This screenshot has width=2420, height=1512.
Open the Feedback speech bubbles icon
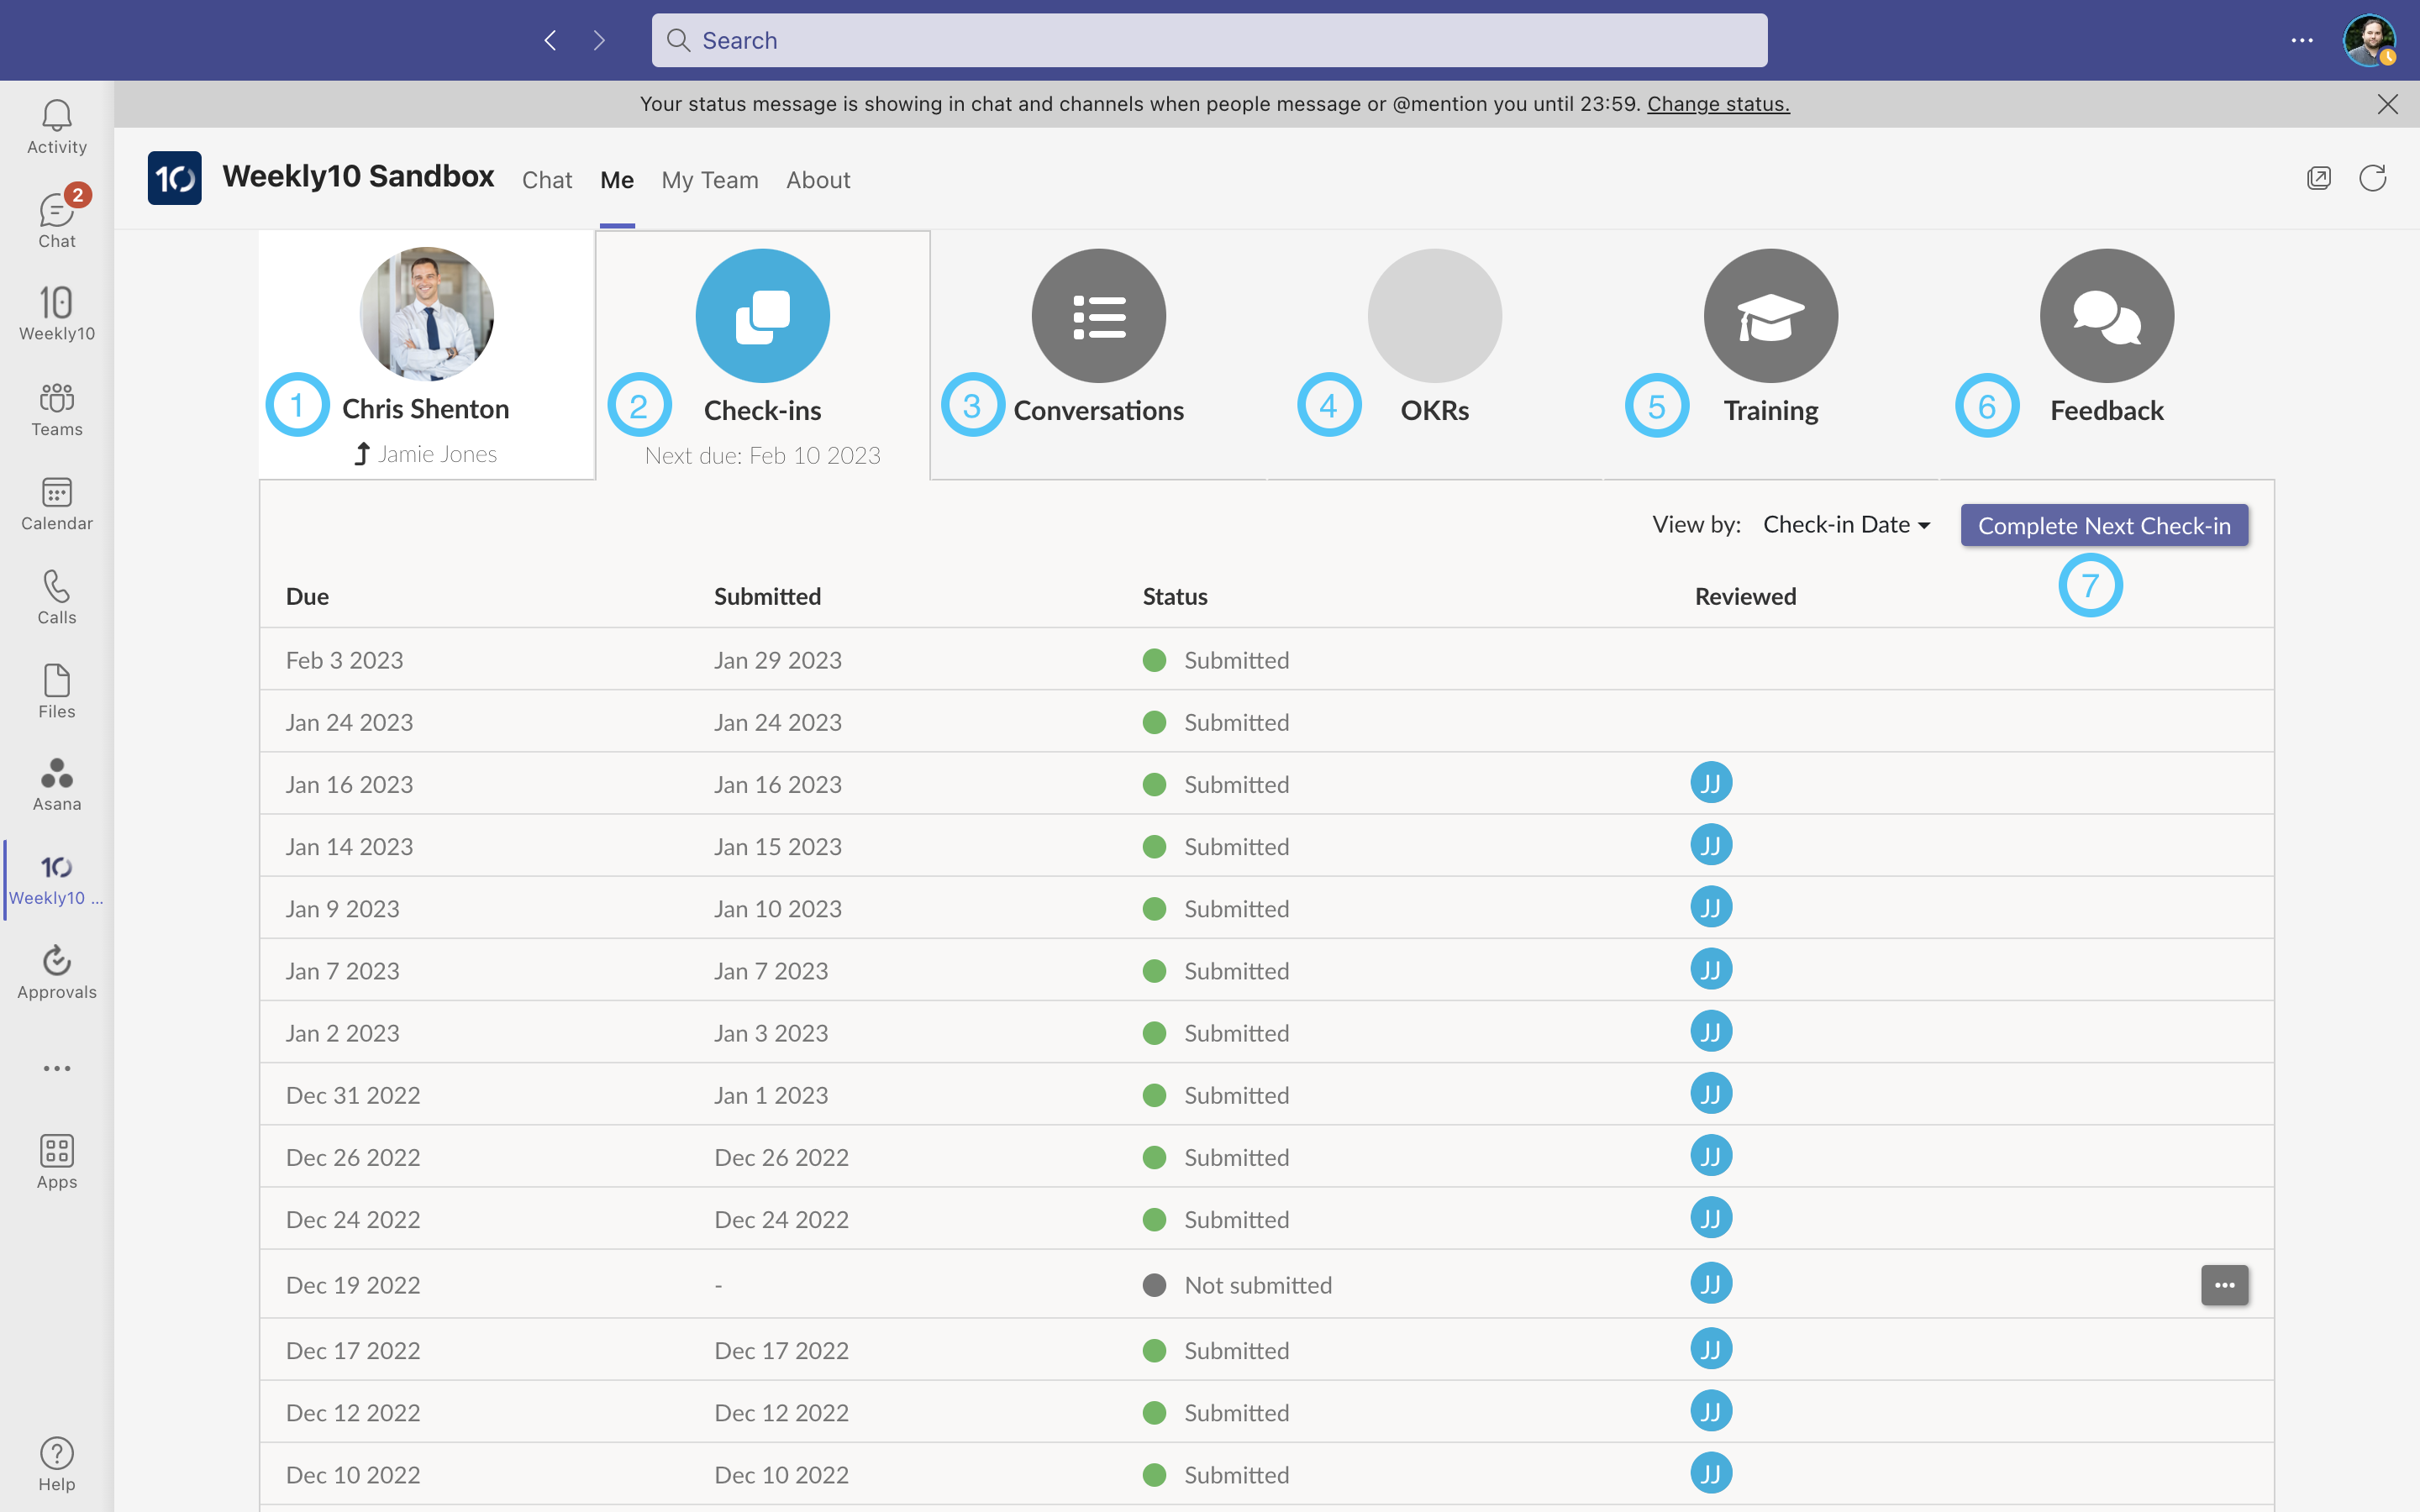[2106, 316]
